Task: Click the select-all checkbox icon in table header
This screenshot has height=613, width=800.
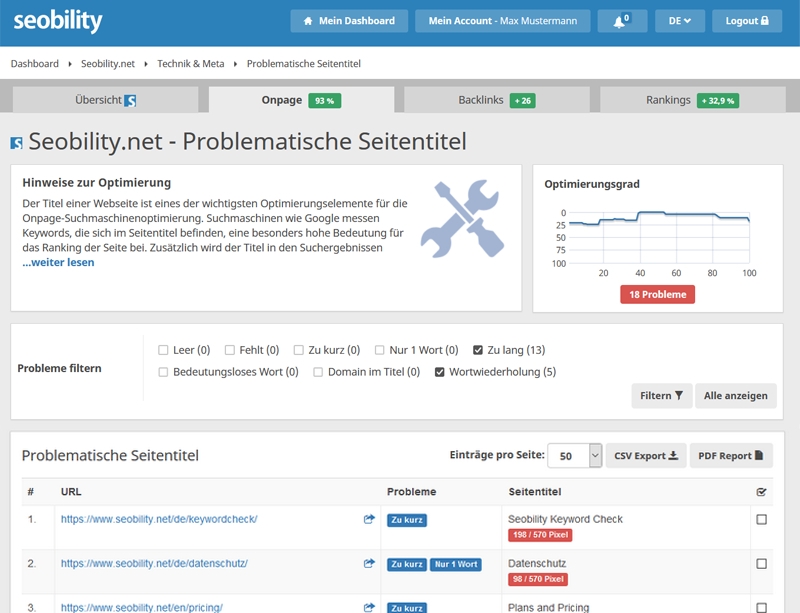Action: 762,492
